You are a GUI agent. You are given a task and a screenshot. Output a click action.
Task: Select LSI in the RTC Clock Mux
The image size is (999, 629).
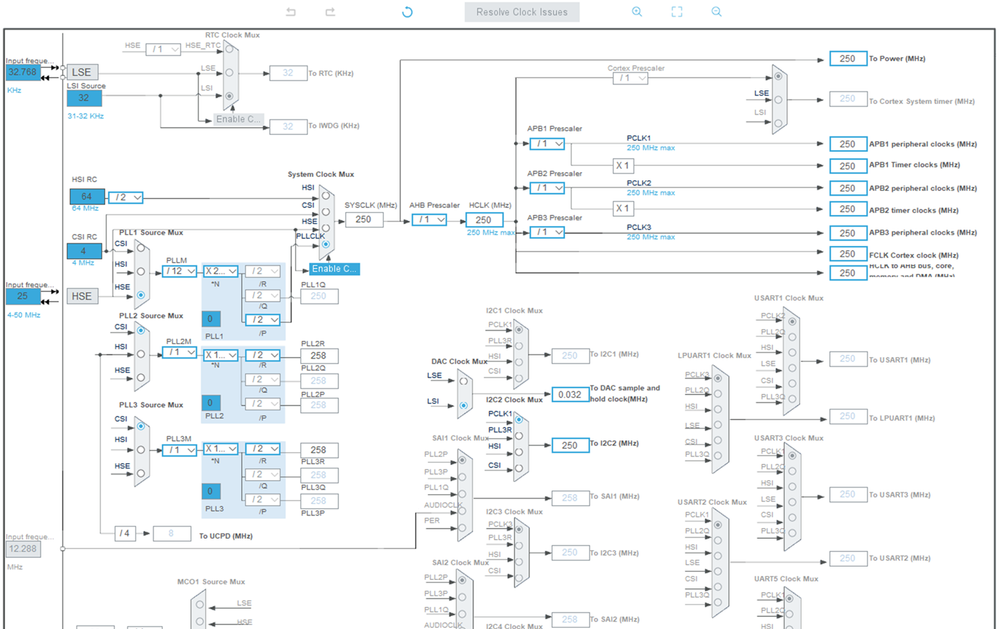pos(229,96)
